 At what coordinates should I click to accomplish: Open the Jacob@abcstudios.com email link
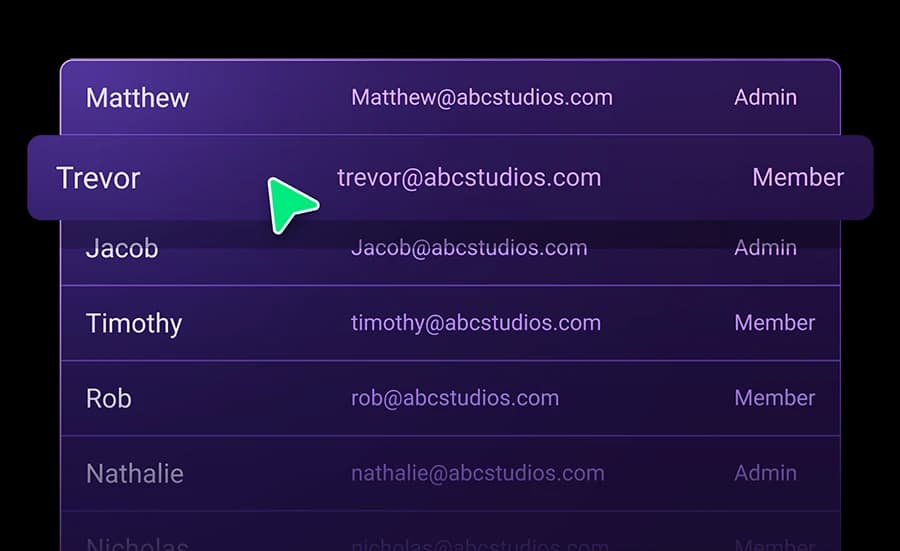(x=469, y=248)
